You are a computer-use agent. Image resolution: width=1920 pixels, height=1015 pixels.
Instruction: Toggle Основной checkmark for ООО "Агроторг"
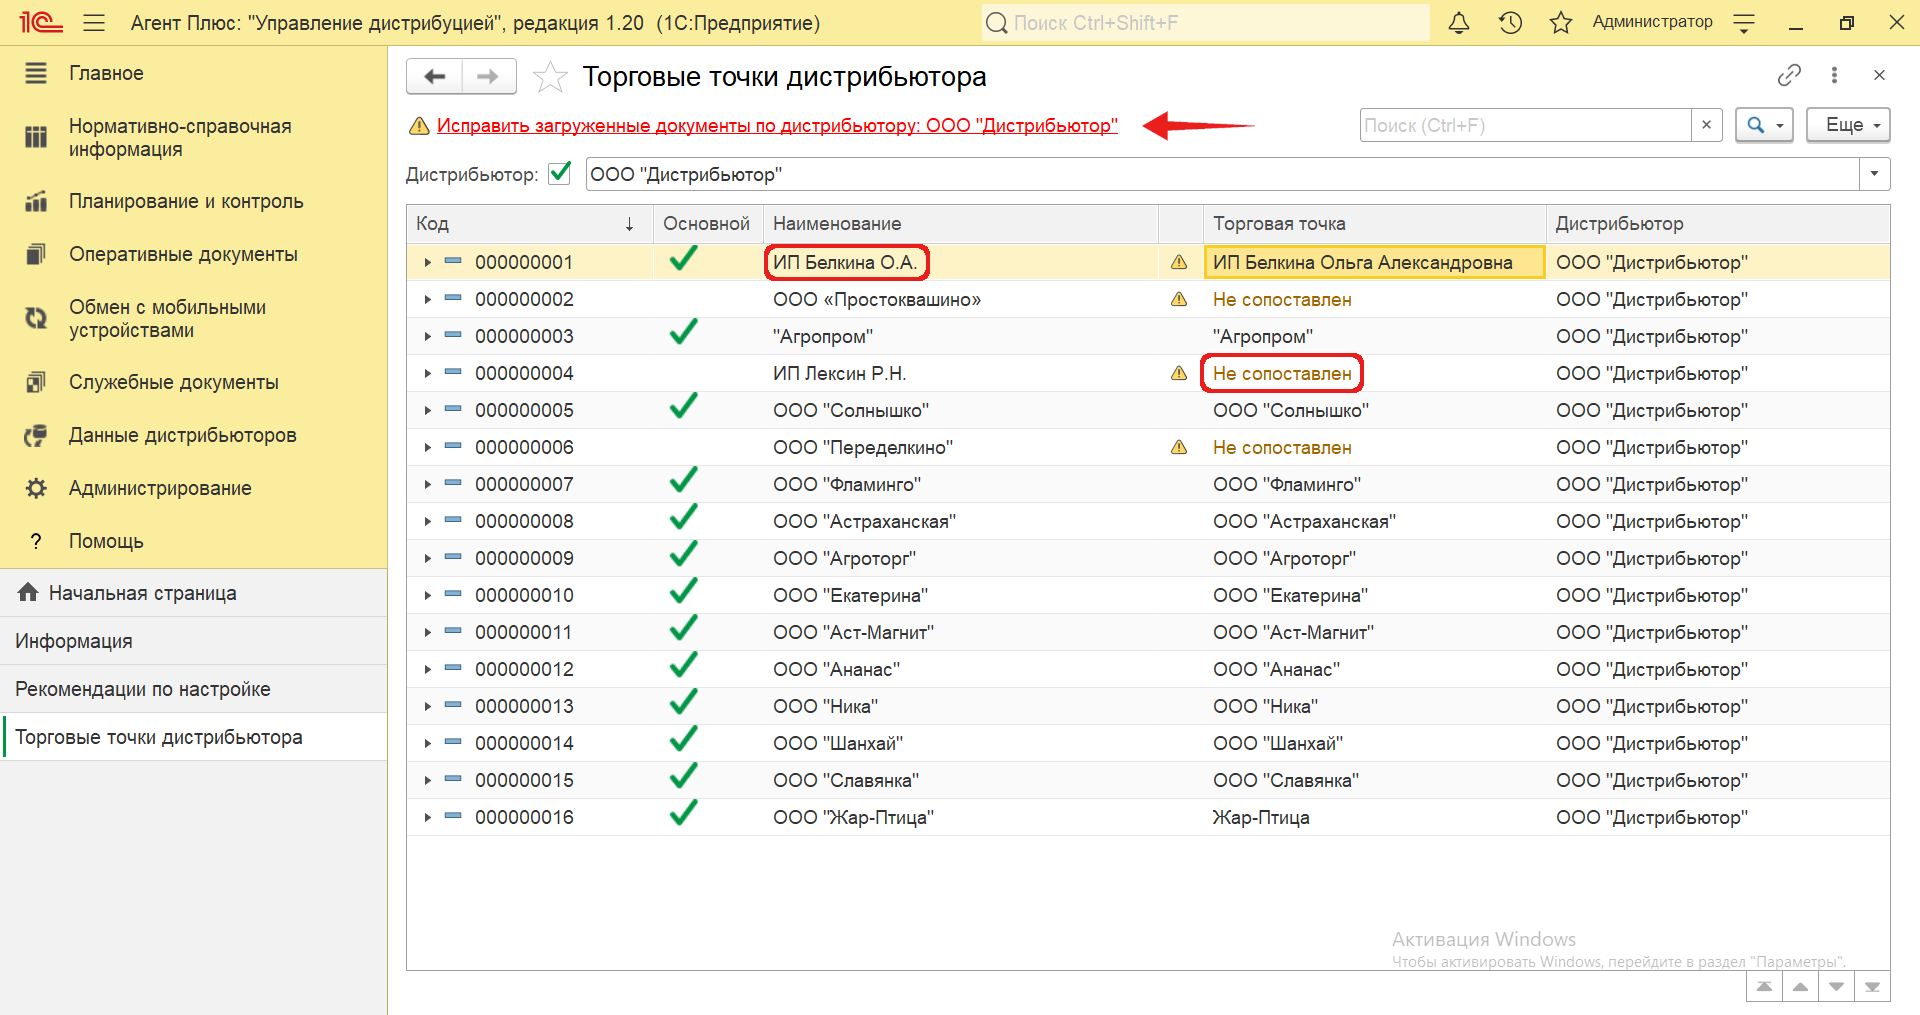coord(684,556)
